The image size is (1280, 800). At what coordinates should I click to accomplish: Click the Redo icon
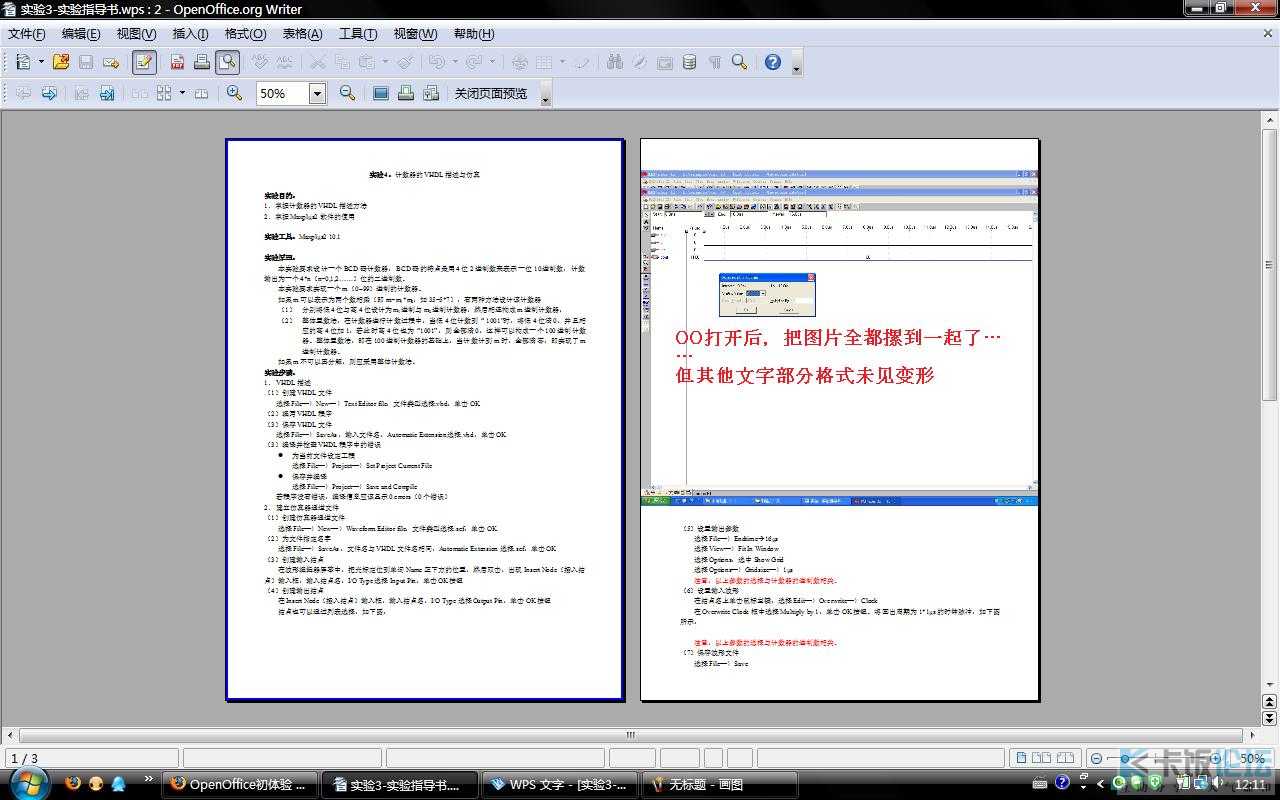coord(473,62)
